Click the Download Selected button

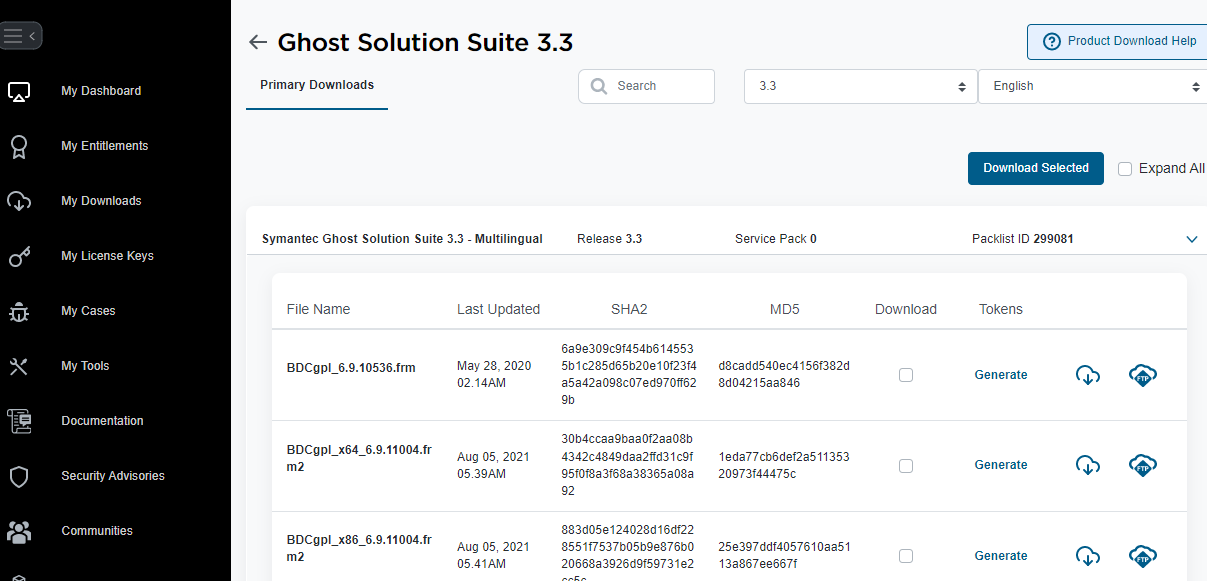click(x=1036, y=168)
